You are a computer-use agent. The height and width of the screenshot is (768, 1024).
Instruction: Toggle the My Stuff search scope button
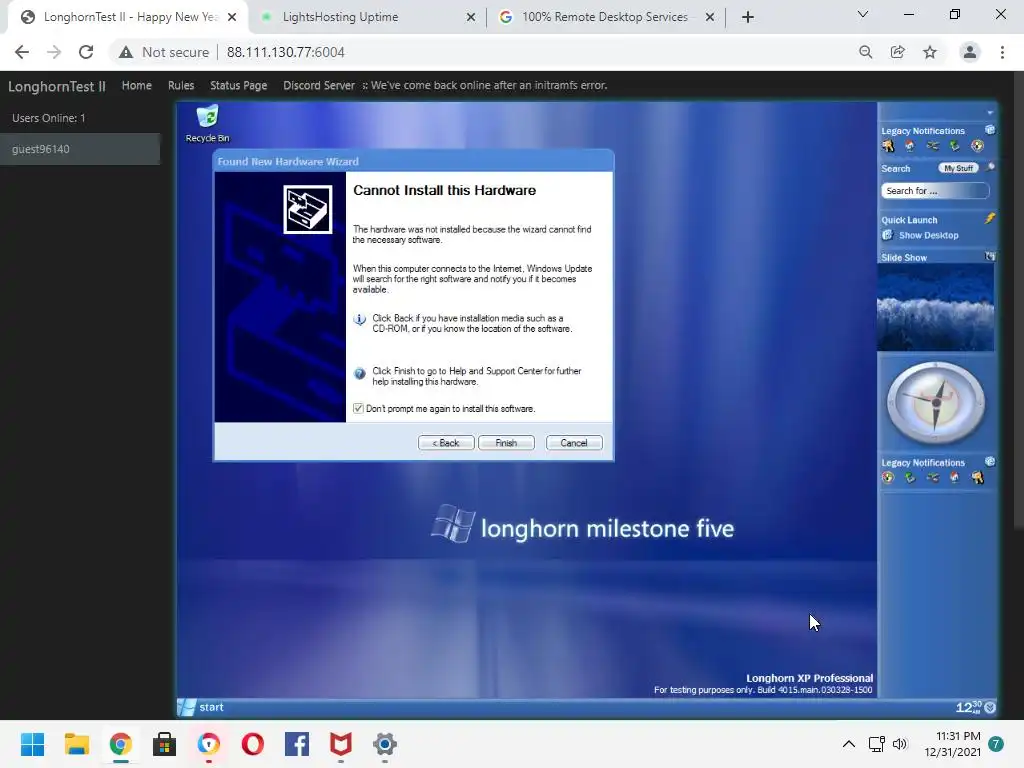click(958, 168)
